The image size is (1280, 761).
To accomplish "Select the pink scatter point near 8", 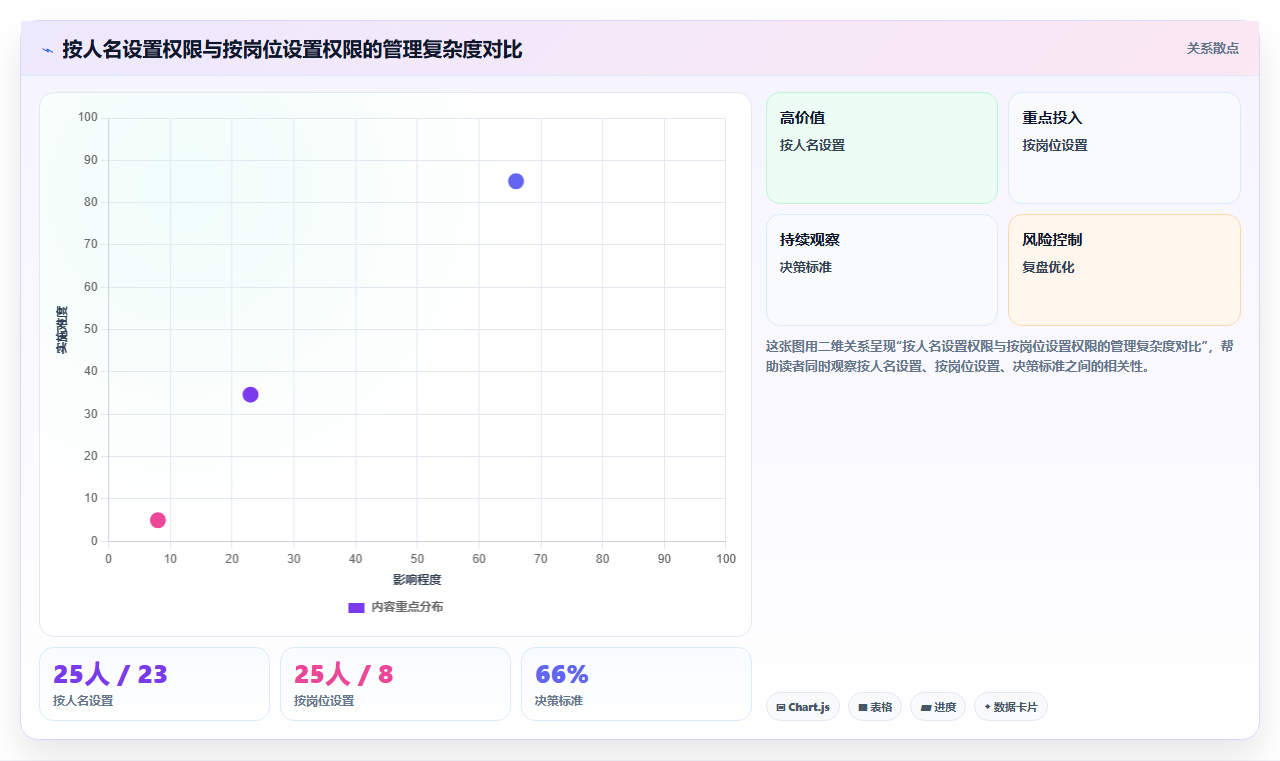I will coord(158,520).
